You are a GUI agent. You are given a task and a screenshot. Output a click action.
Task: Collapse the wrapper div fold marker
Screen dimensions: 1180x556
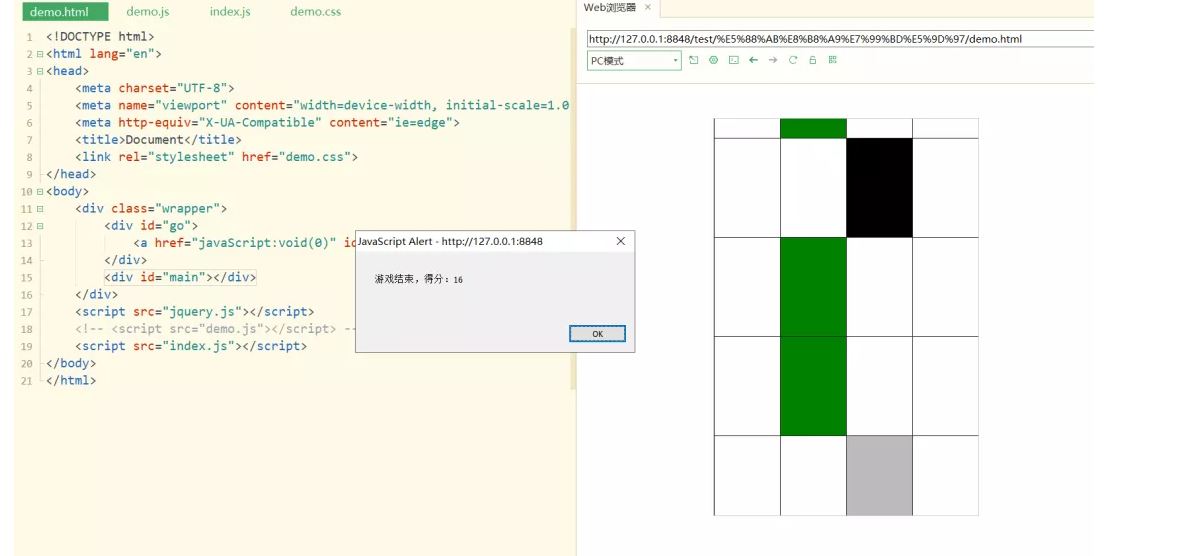(38, 209)
